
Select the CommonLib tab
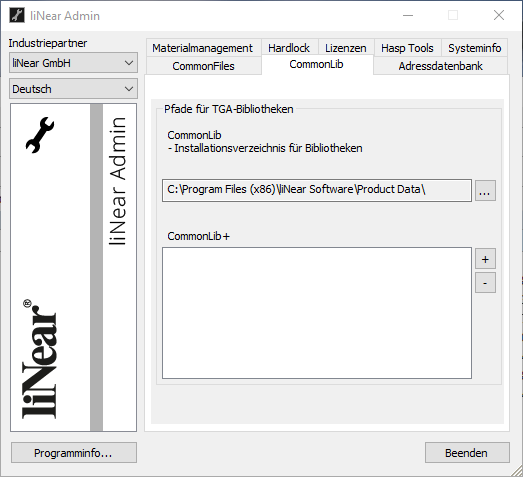[x=317, y=64]
